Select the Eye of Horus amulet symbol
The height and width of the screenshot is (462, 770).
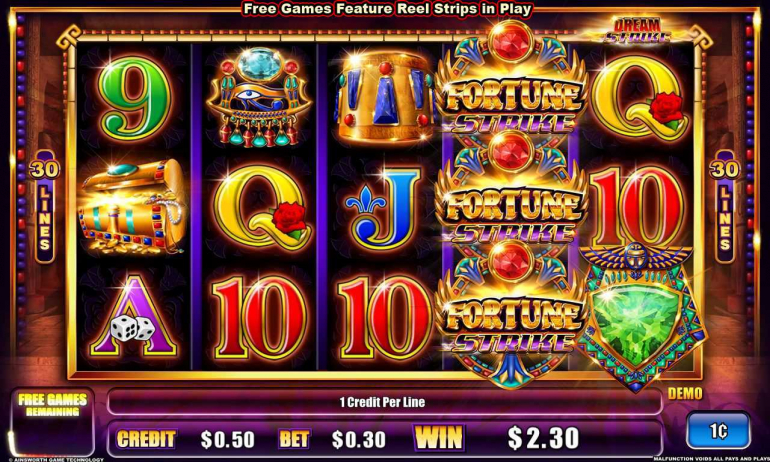pyautogui.click(x=259, y=97)
